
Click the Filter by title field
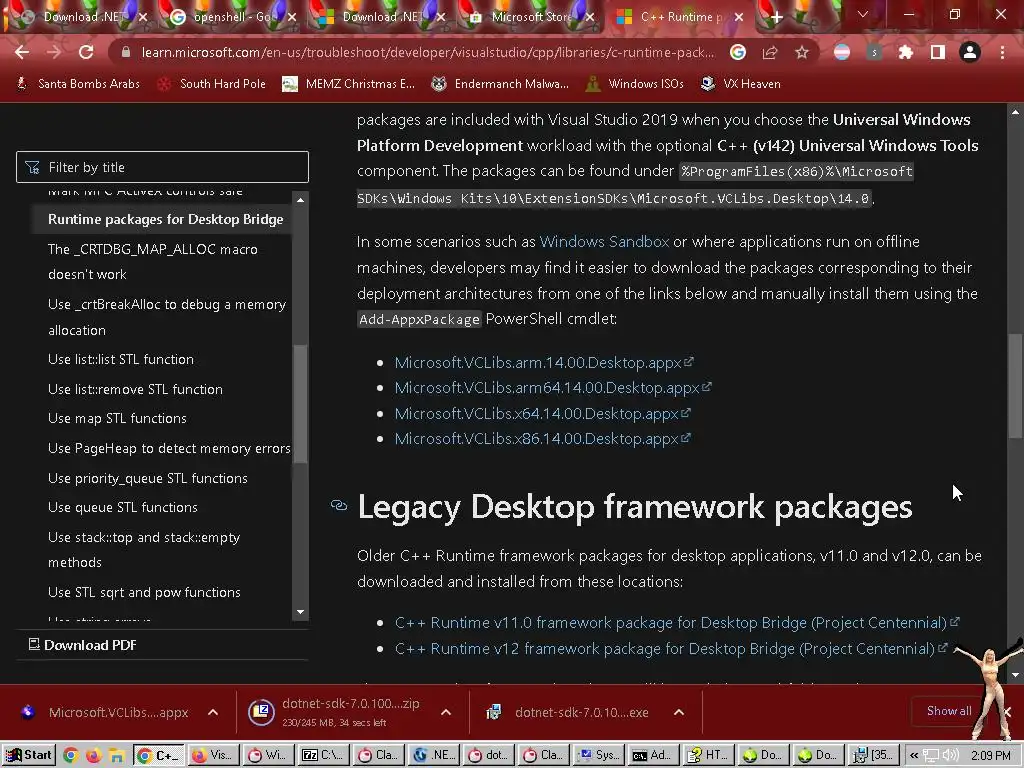(x=163, y=167)
